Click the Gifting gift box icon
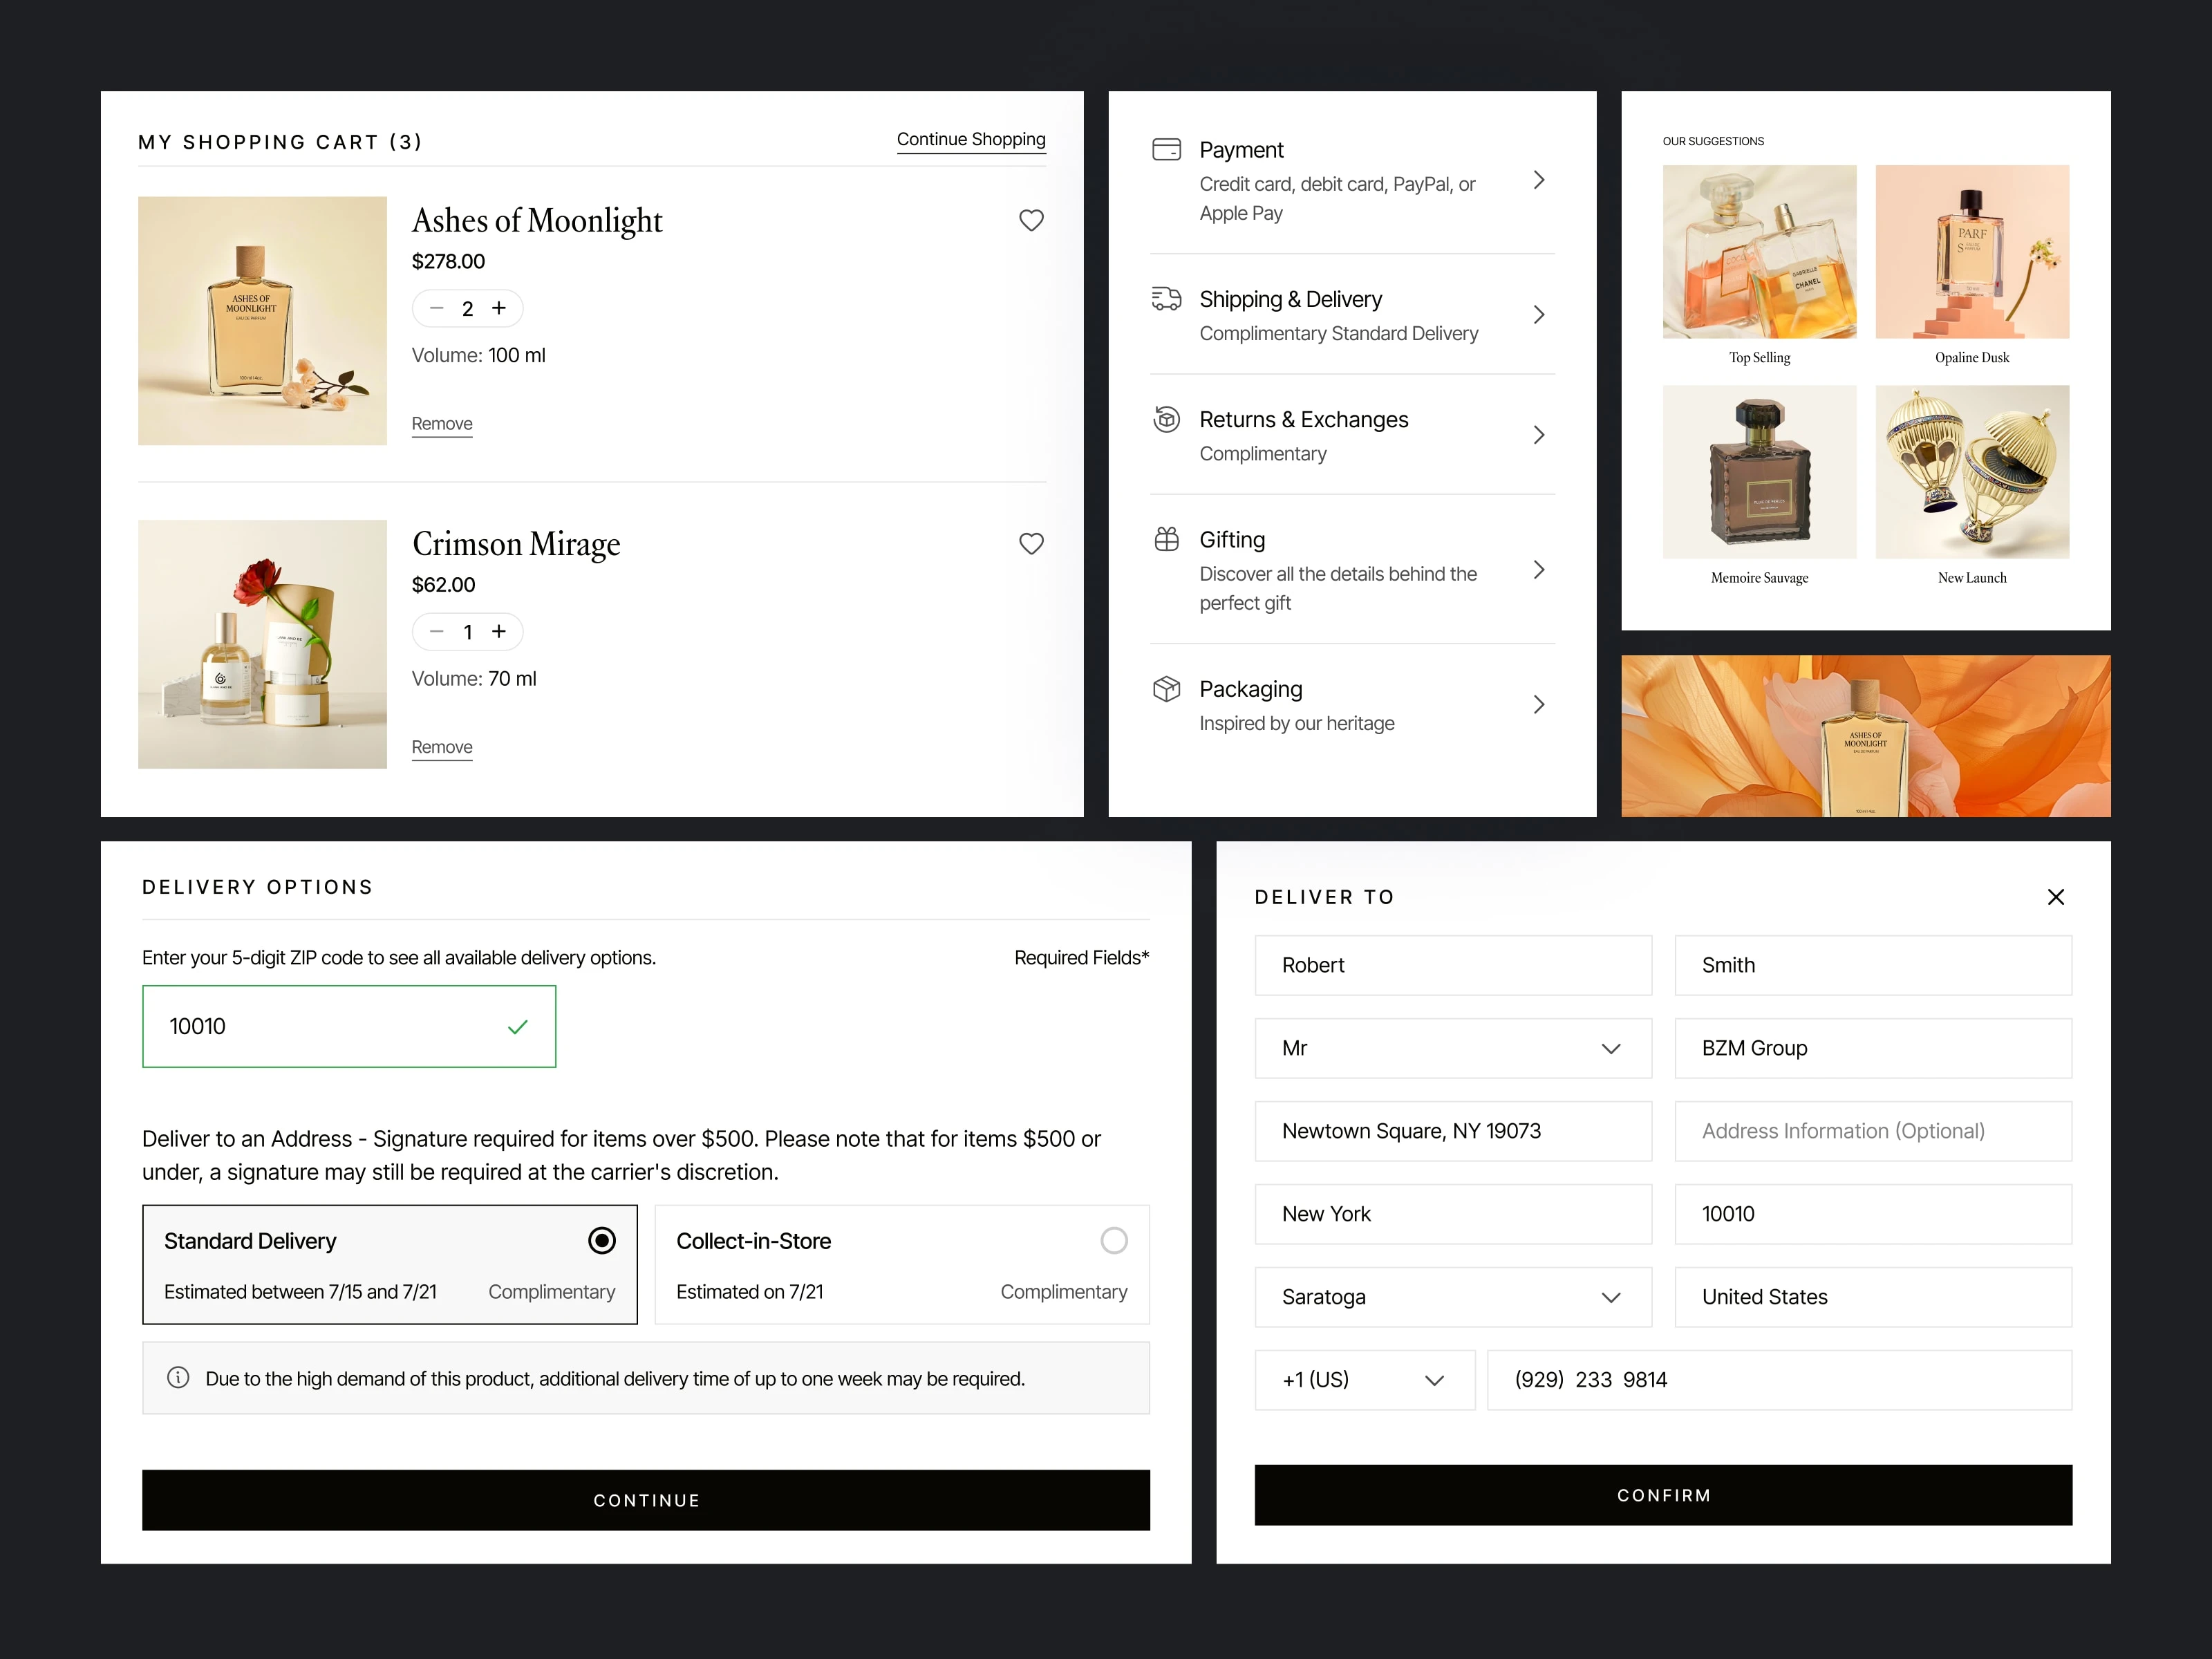This screenshot has width=2212, height=1659. pos(1166,539)
